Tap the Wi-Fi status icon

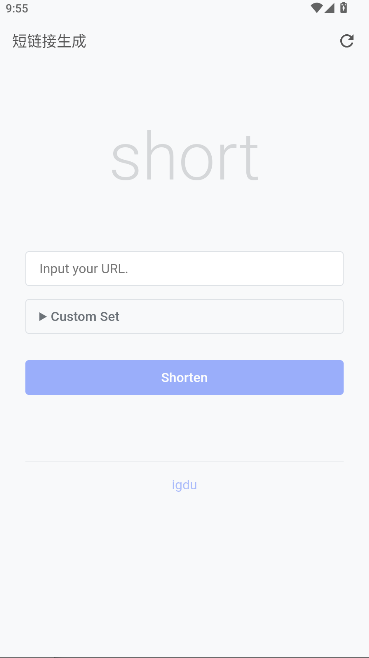(x=317, y=8)
